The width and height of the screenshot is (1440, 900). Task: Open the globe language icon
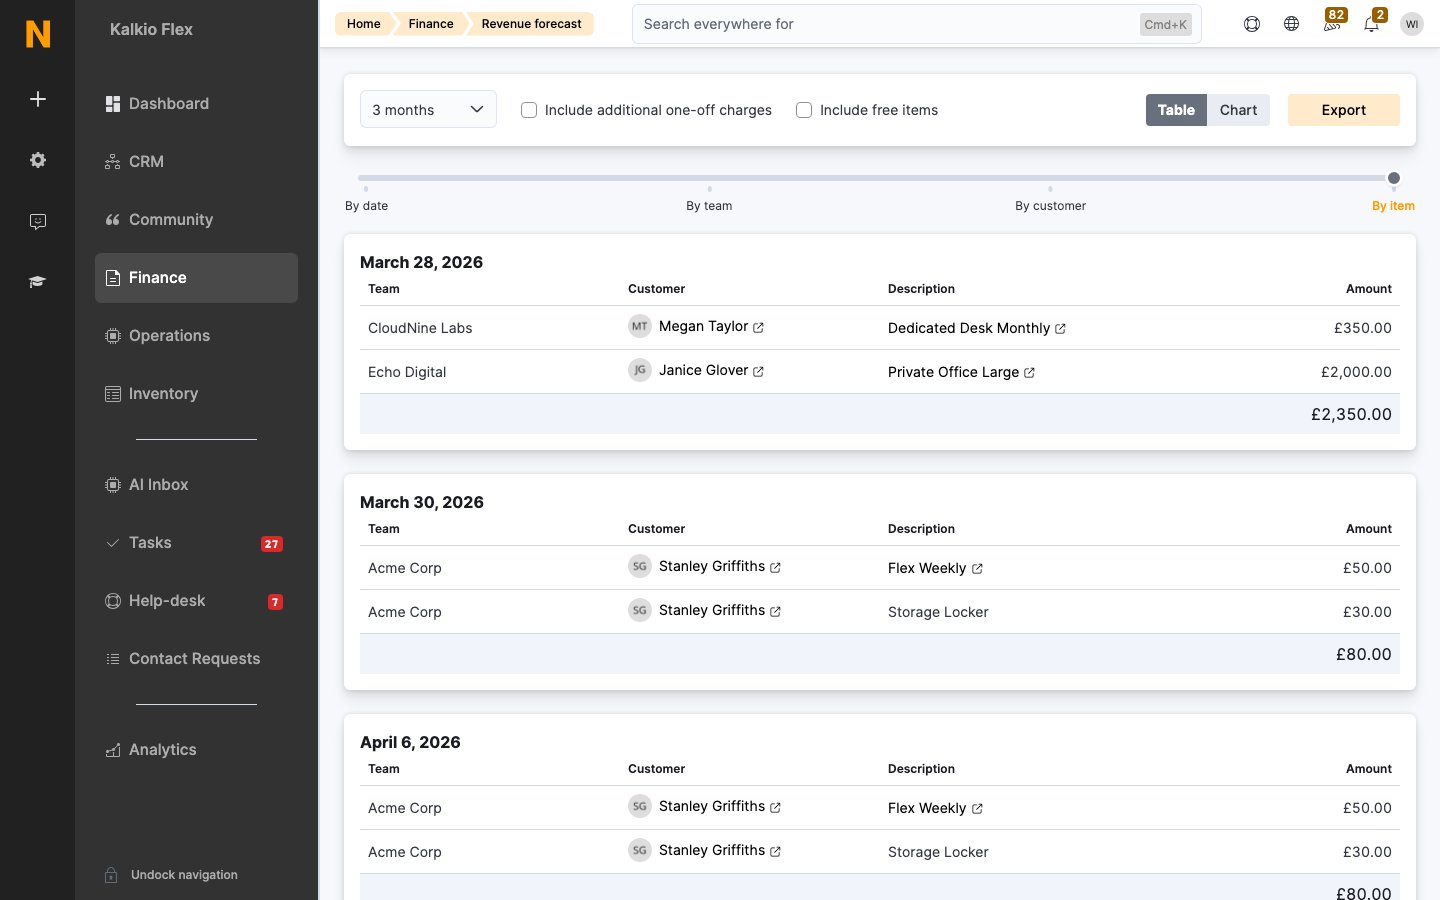point(1292,24)
